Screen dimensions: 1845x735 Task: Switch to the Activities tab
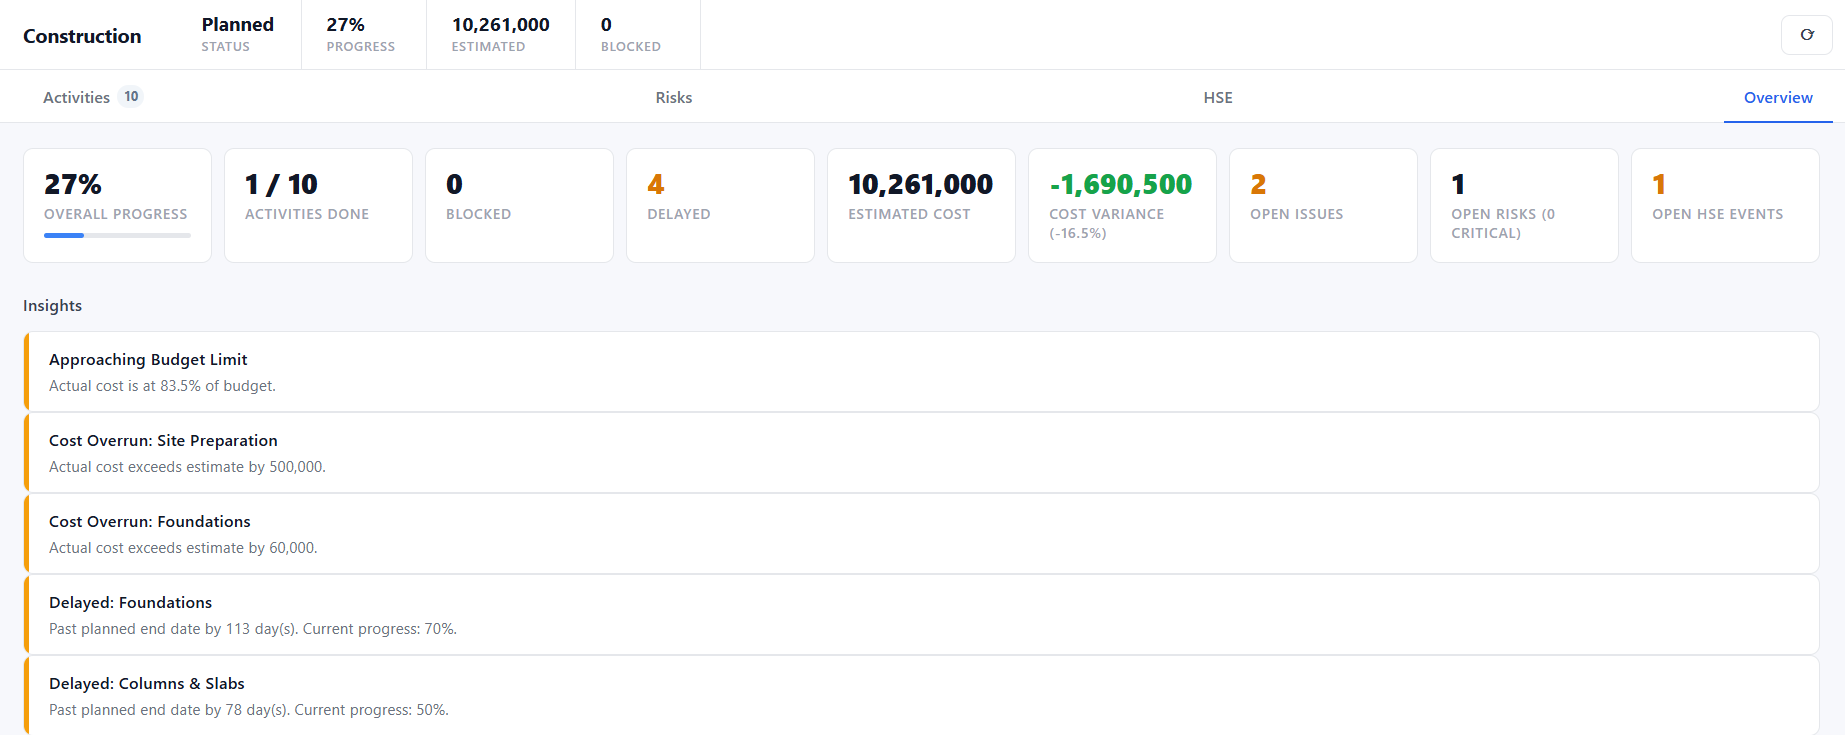[93, 97]
